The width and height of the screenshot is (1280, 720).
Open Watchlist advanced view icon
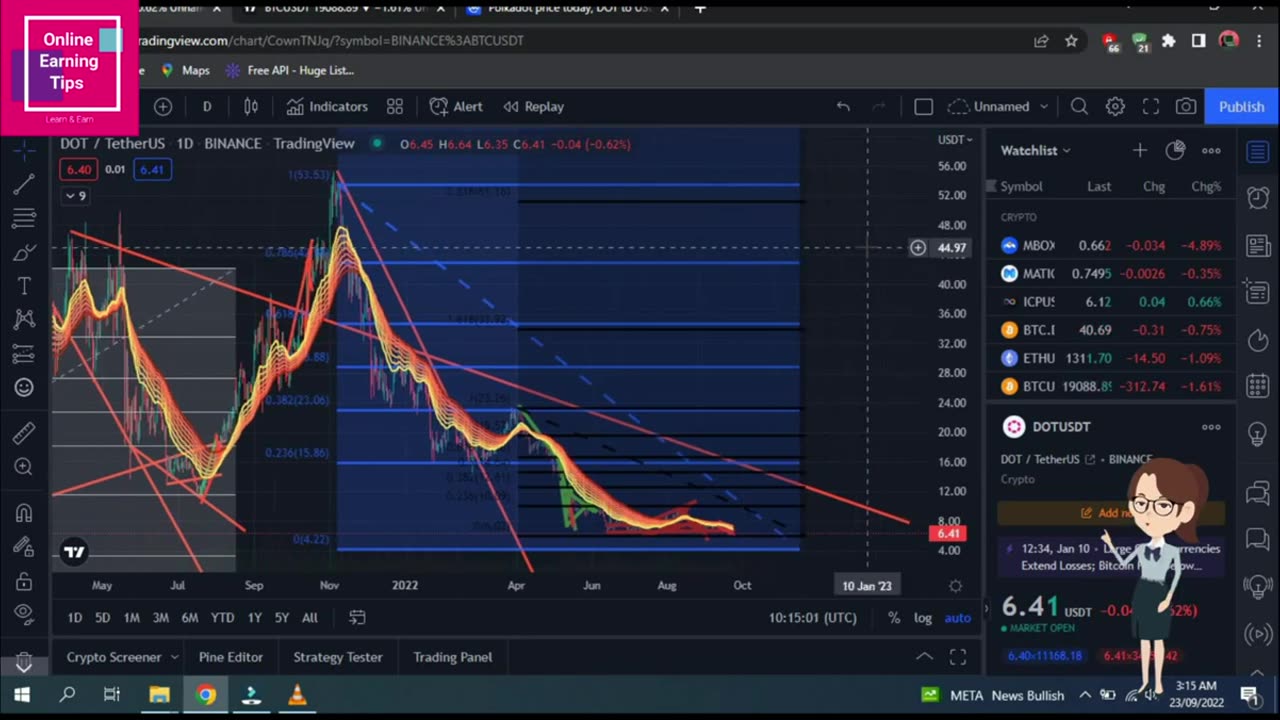click(x=1175, y=150)
